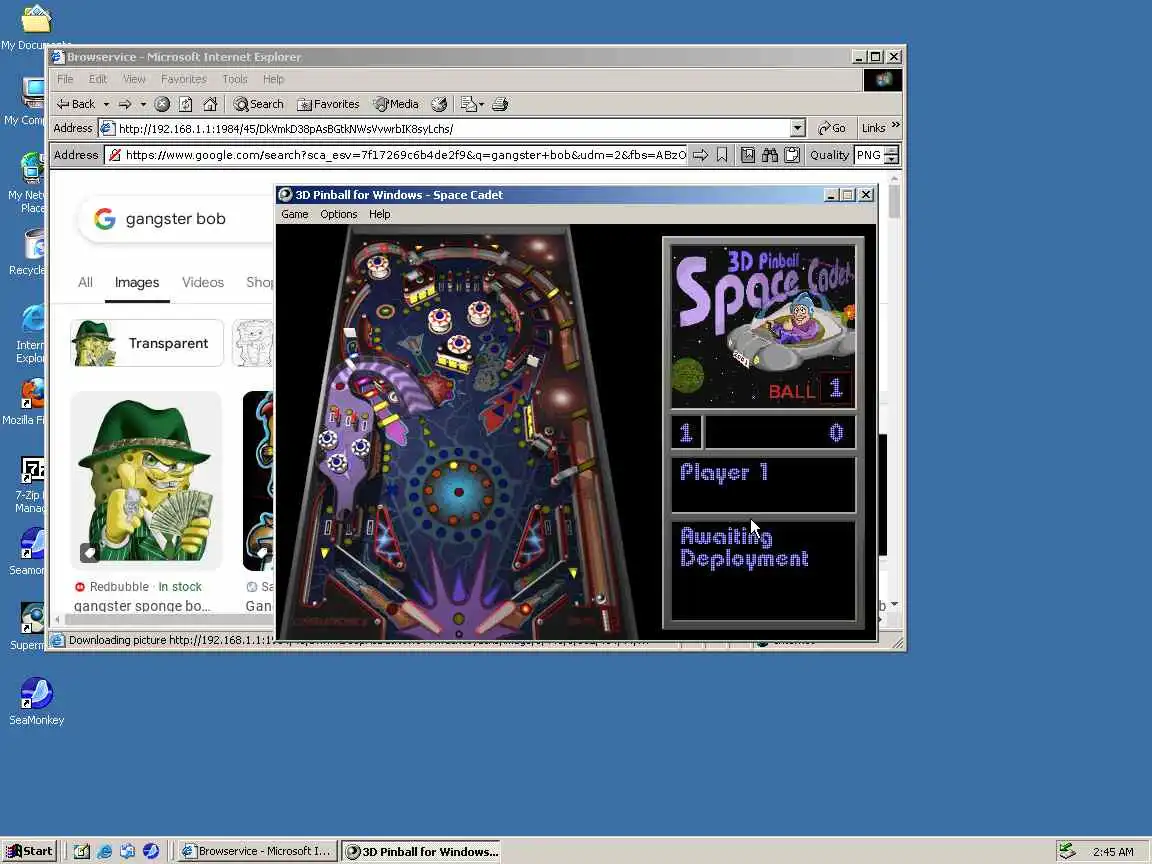Expand the Links toolbar chevron
Screen dimensions: 1152x864
coord(896,126)
